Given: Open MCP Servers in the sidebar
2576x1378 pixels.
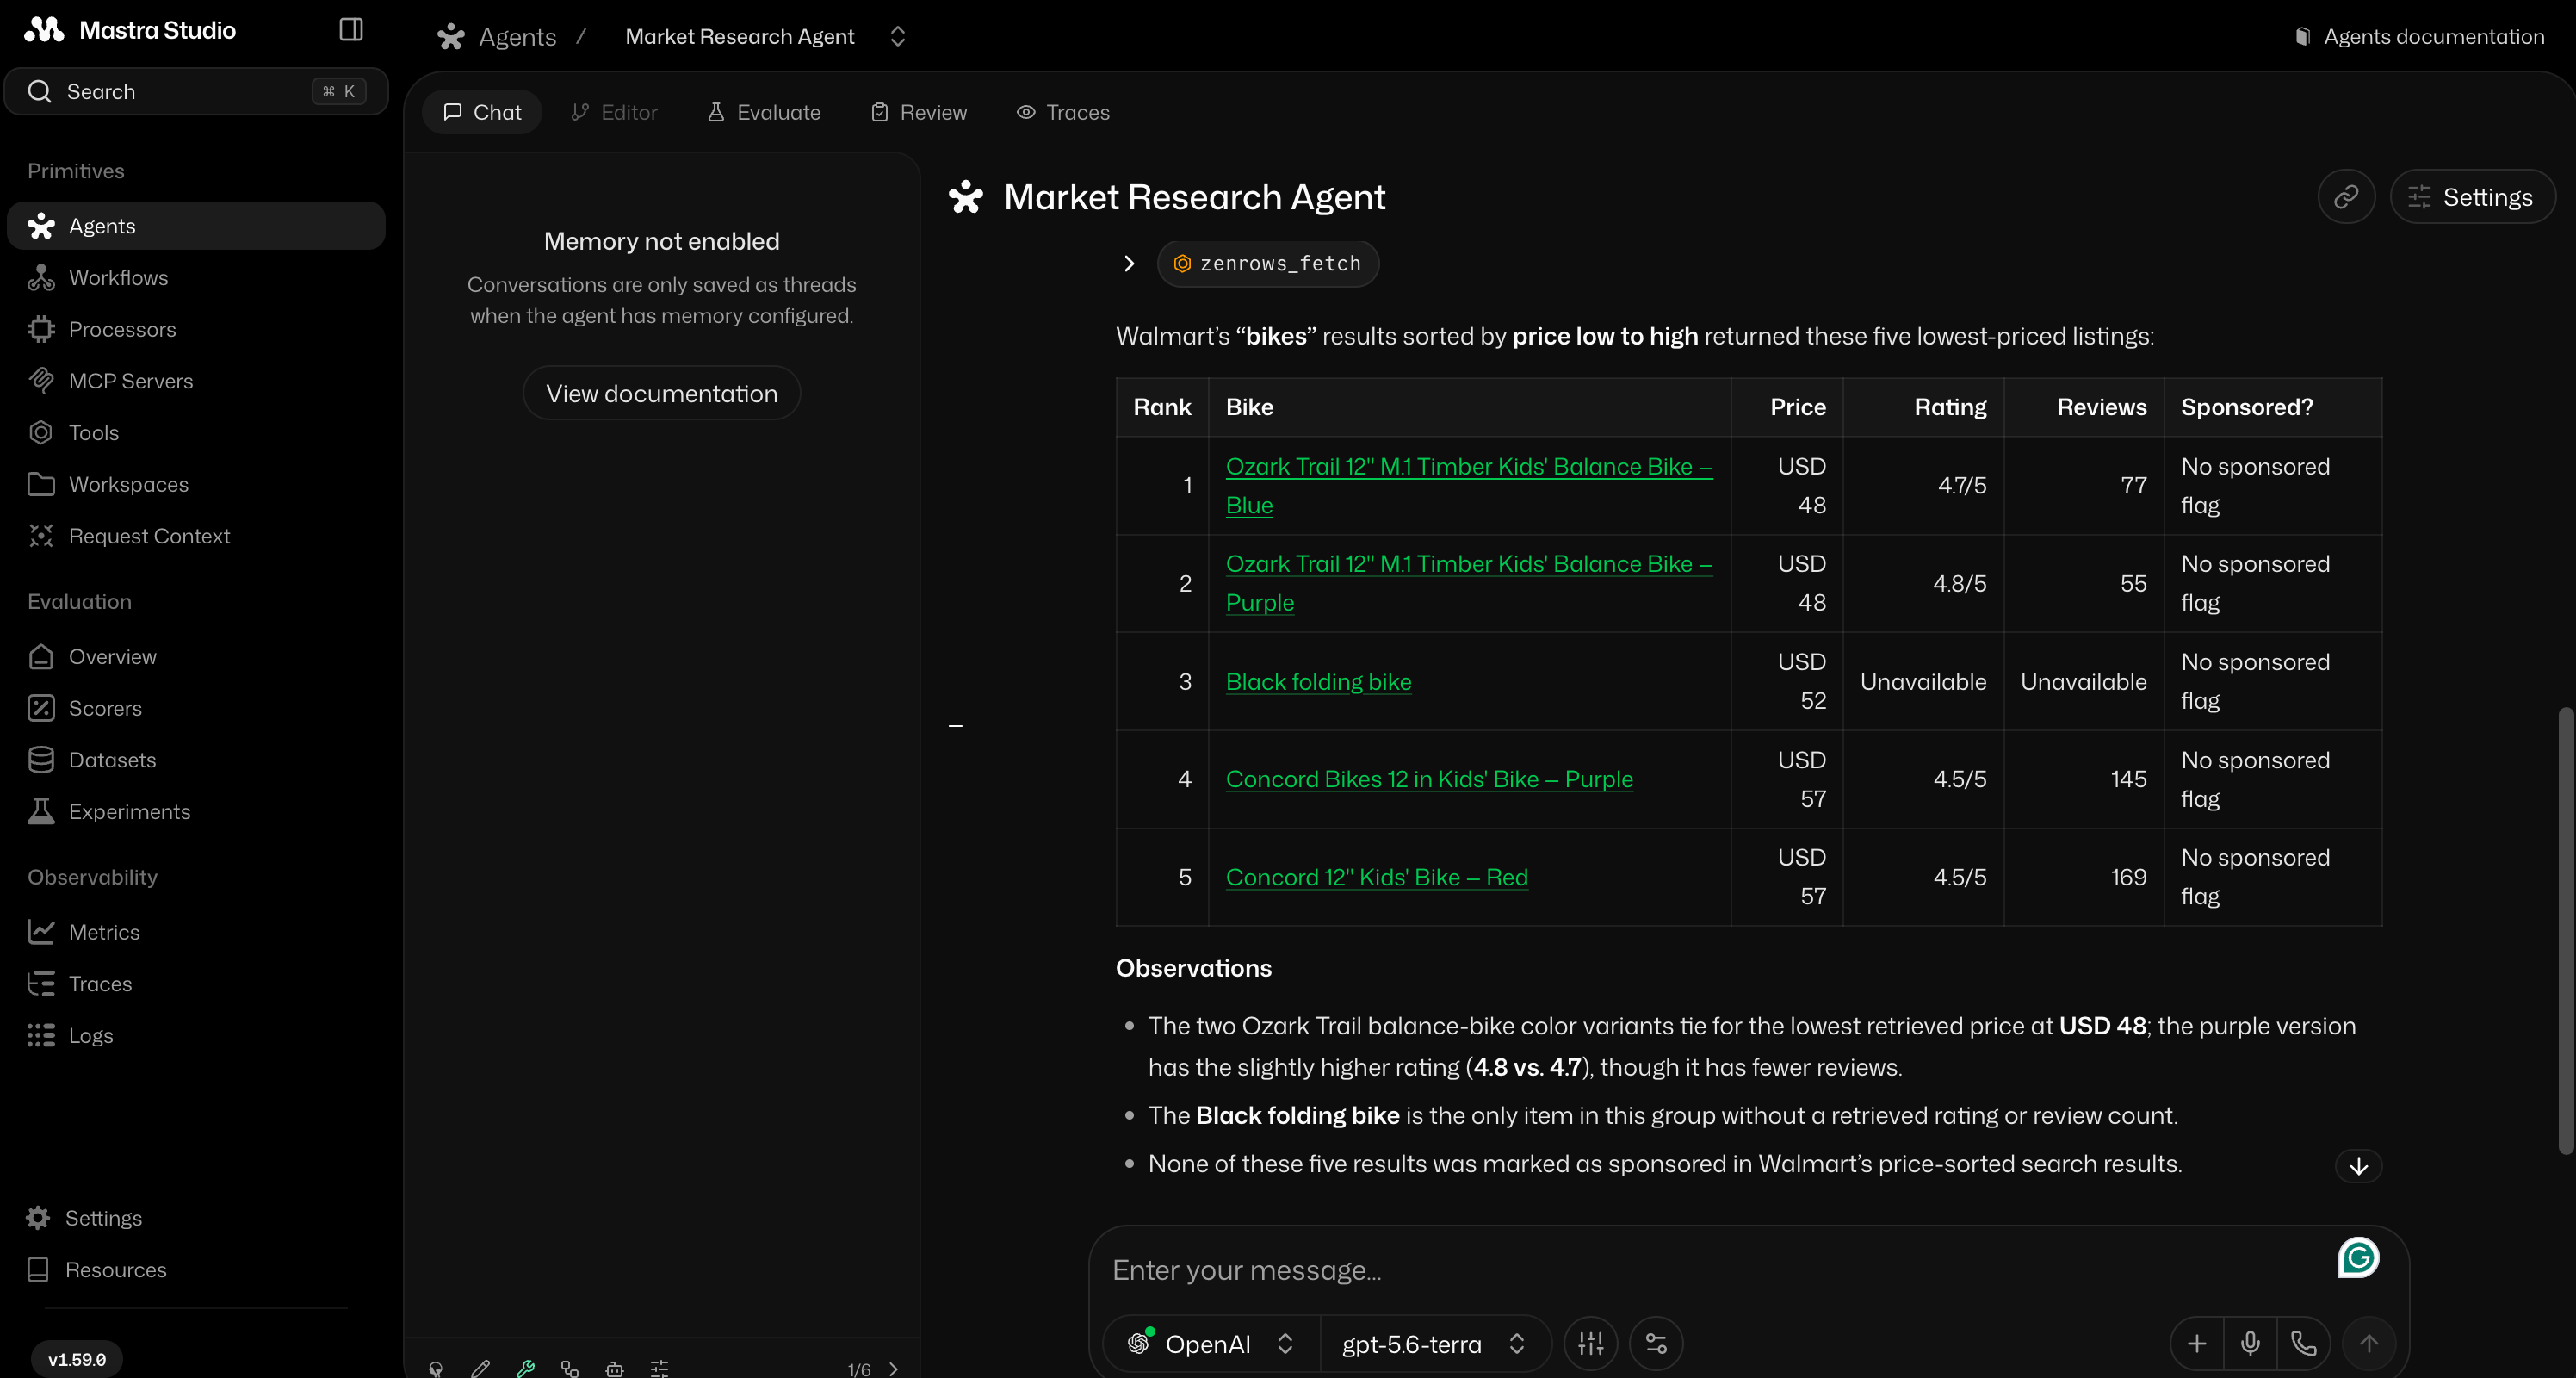Looking at the screenshot, I should (x=196, y=381).
